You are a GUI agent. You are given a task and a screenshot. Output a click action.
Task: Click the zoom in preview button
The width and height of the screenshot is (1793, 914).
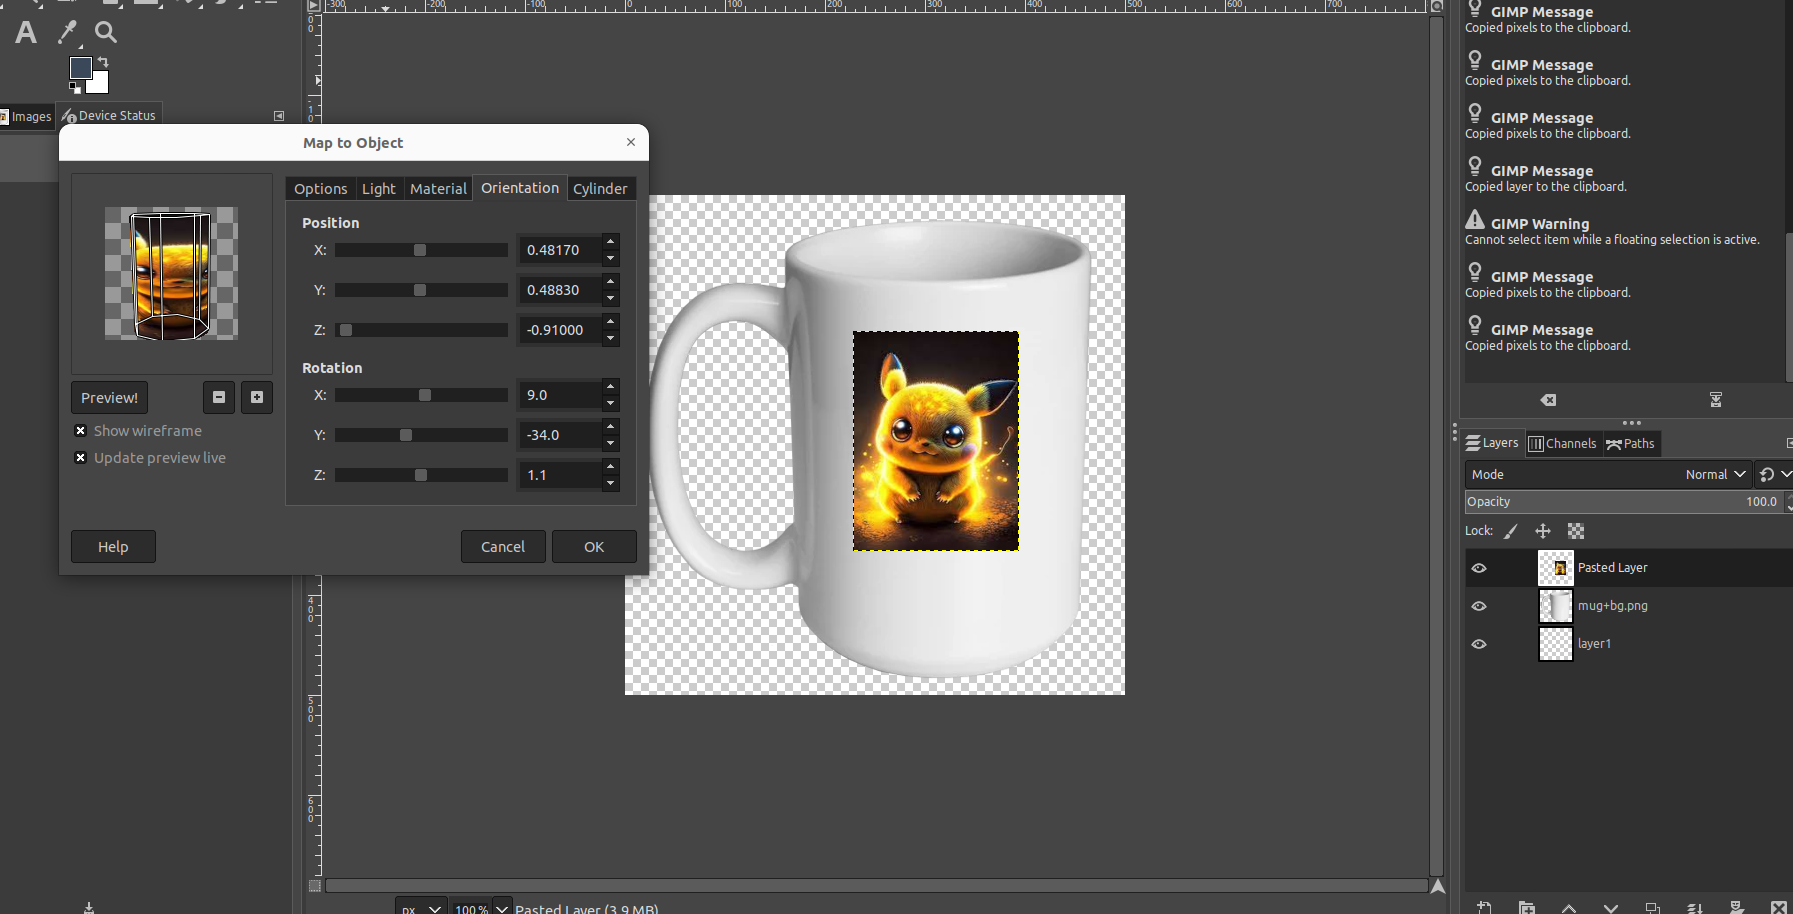(x=257, y=397)
